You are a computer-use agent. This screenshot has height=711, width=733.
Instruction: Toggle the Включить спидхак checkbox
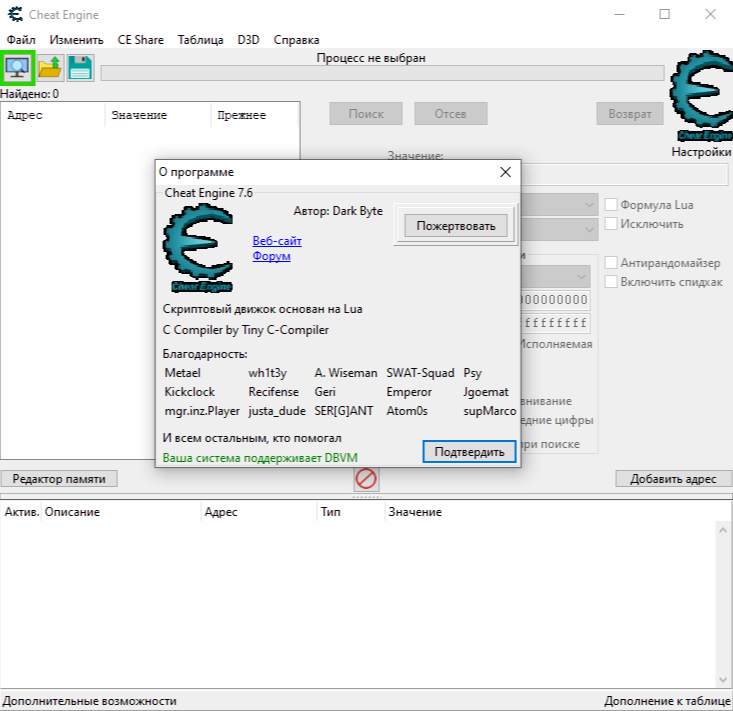tap(610, 282)
